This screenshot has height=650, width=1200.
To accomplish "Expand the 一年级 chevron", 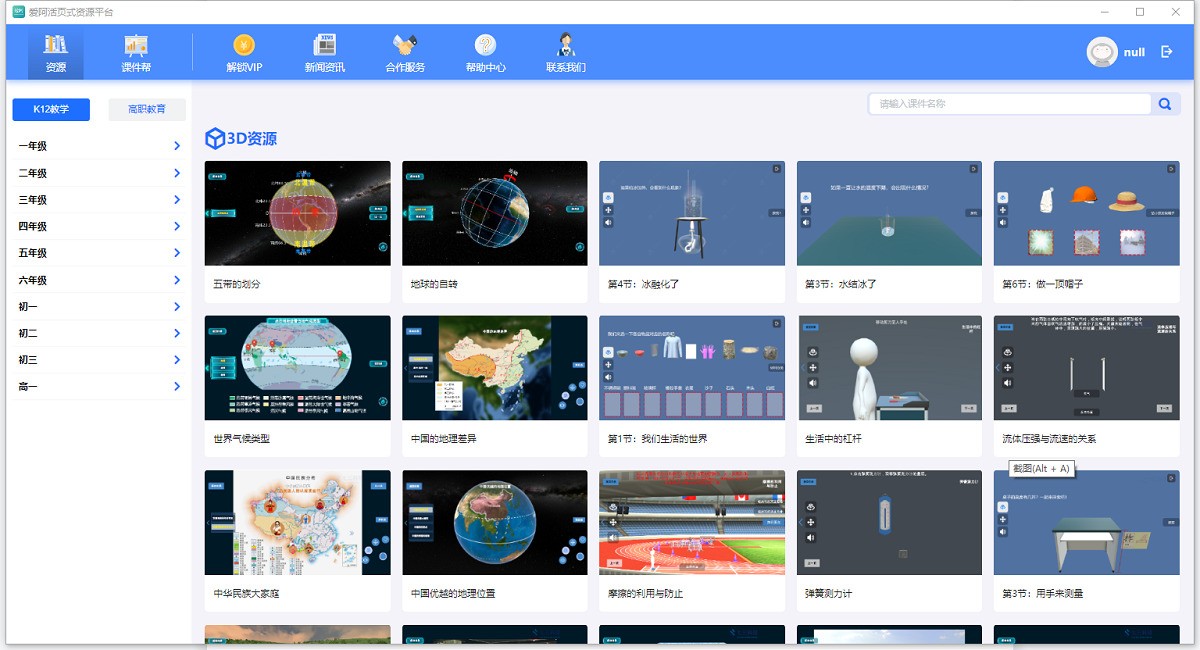I will (177, 146).
